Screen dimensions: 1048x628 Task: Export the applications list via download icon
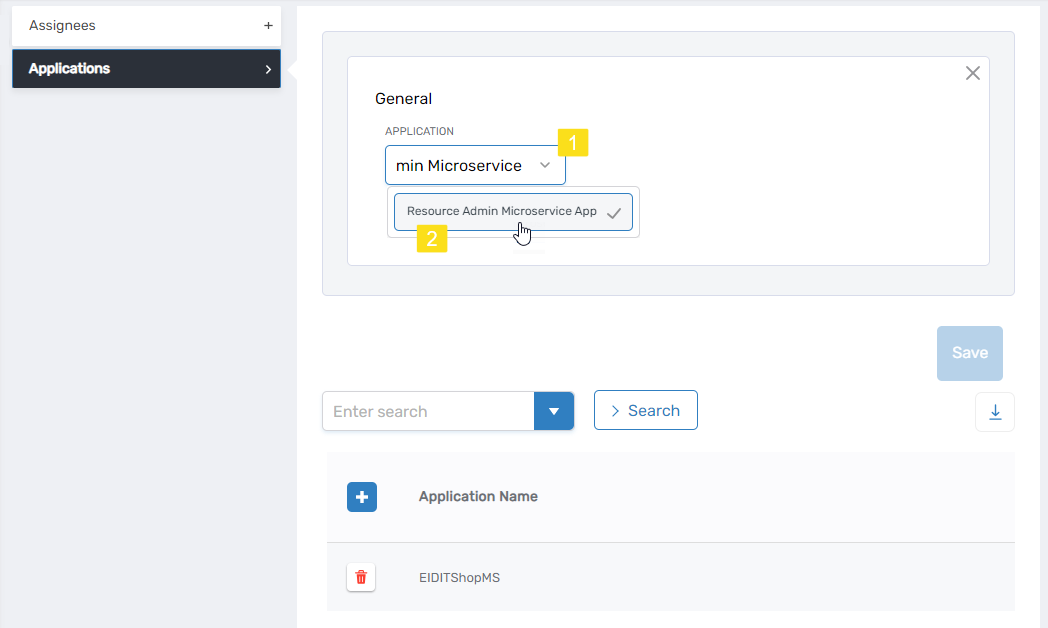(x=995, y=411)
